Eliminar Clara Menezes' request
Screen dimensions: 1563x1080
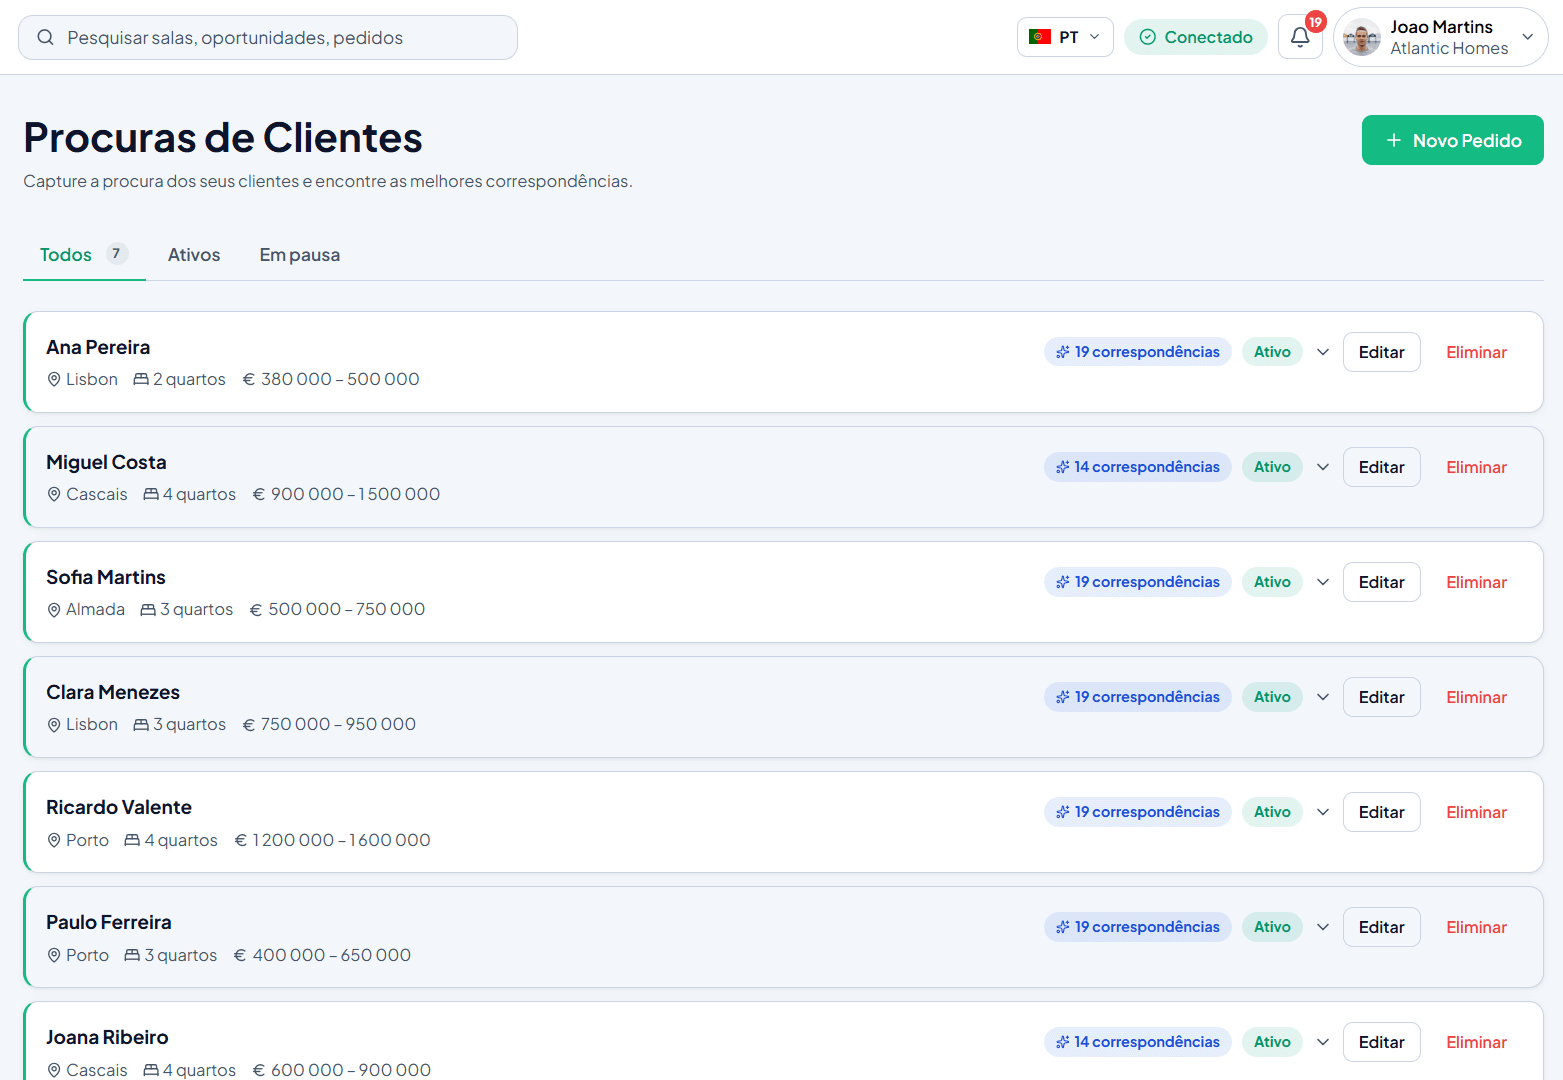pos(1476,697)
